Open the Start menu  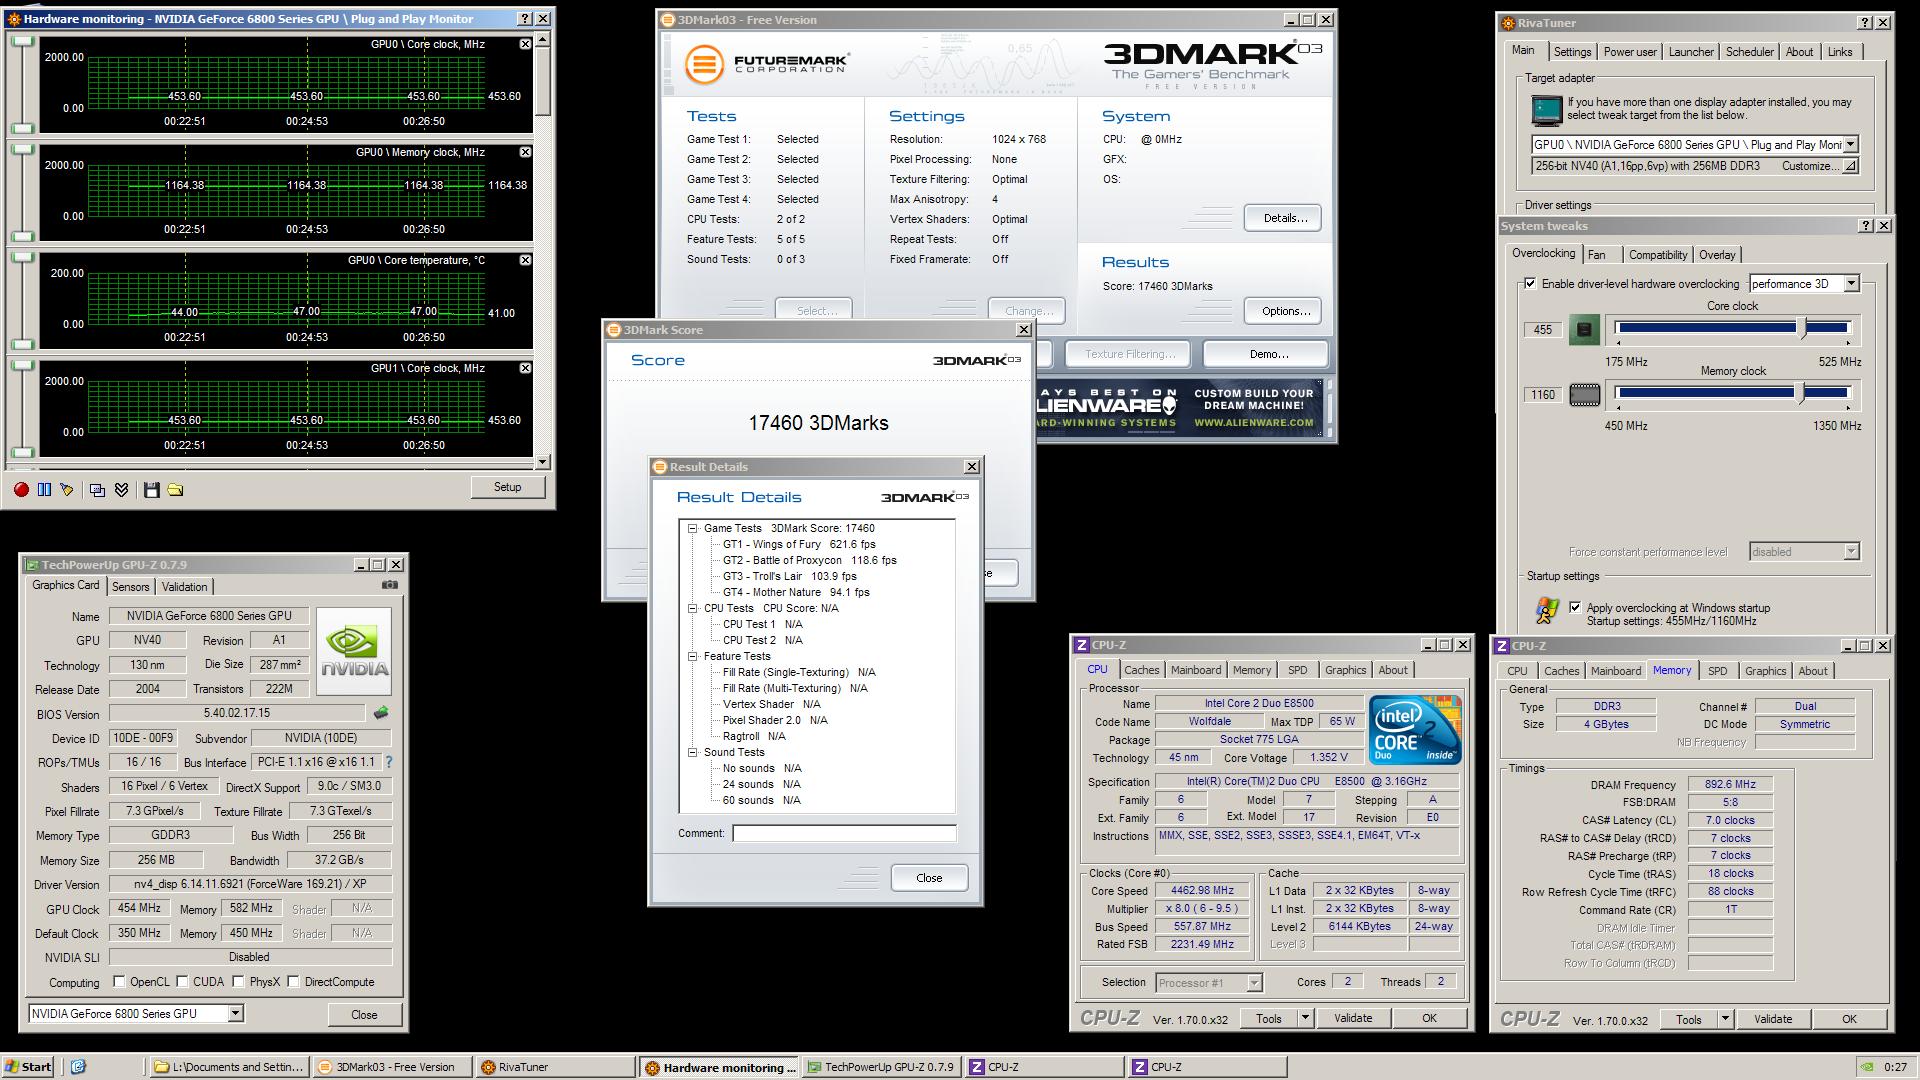[x=28, y=1067]
